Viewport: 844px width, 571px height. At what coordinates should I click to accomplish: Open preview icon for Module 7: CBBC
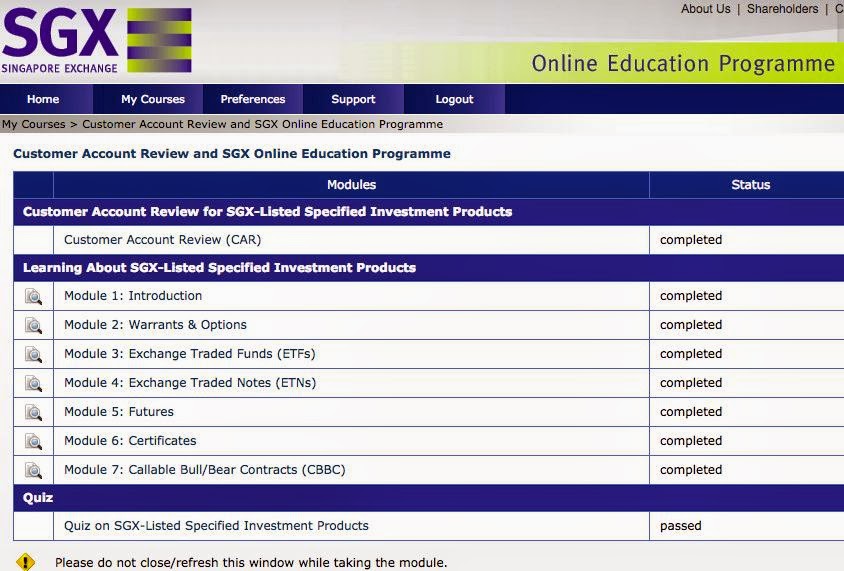(33, 470)
